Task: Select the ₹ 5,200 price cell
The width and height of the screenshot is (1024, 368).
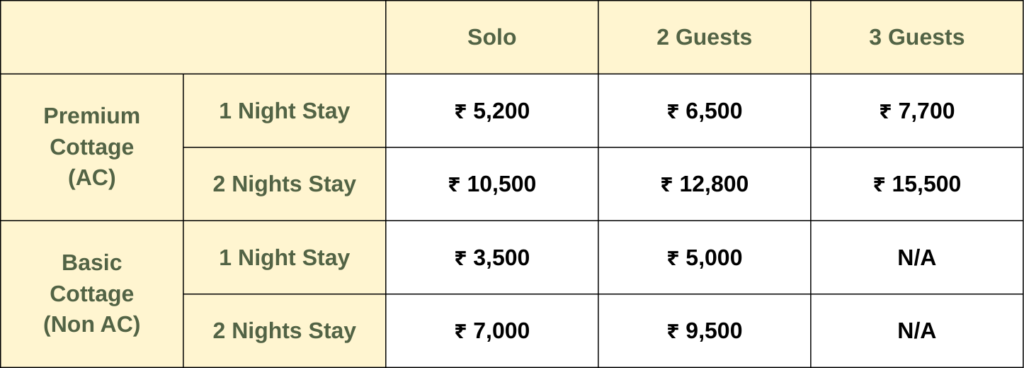Action: point(492,110)
